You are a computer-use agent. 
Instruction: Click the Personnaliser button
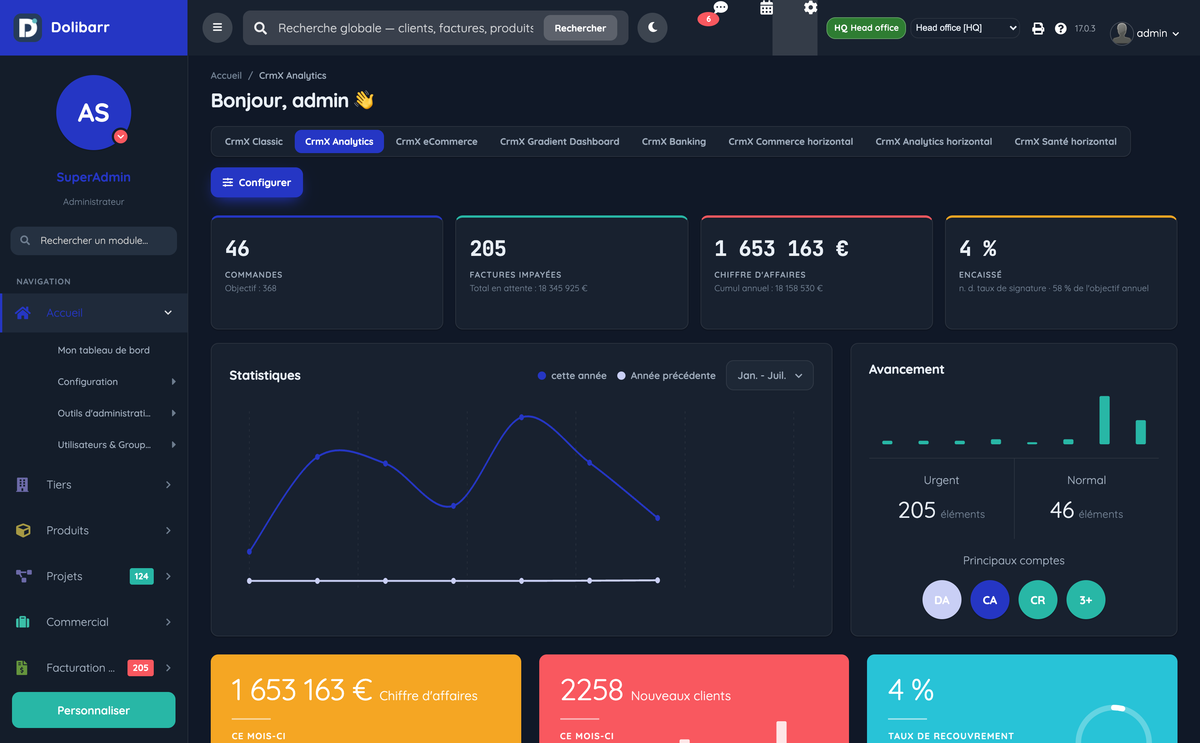94,710
